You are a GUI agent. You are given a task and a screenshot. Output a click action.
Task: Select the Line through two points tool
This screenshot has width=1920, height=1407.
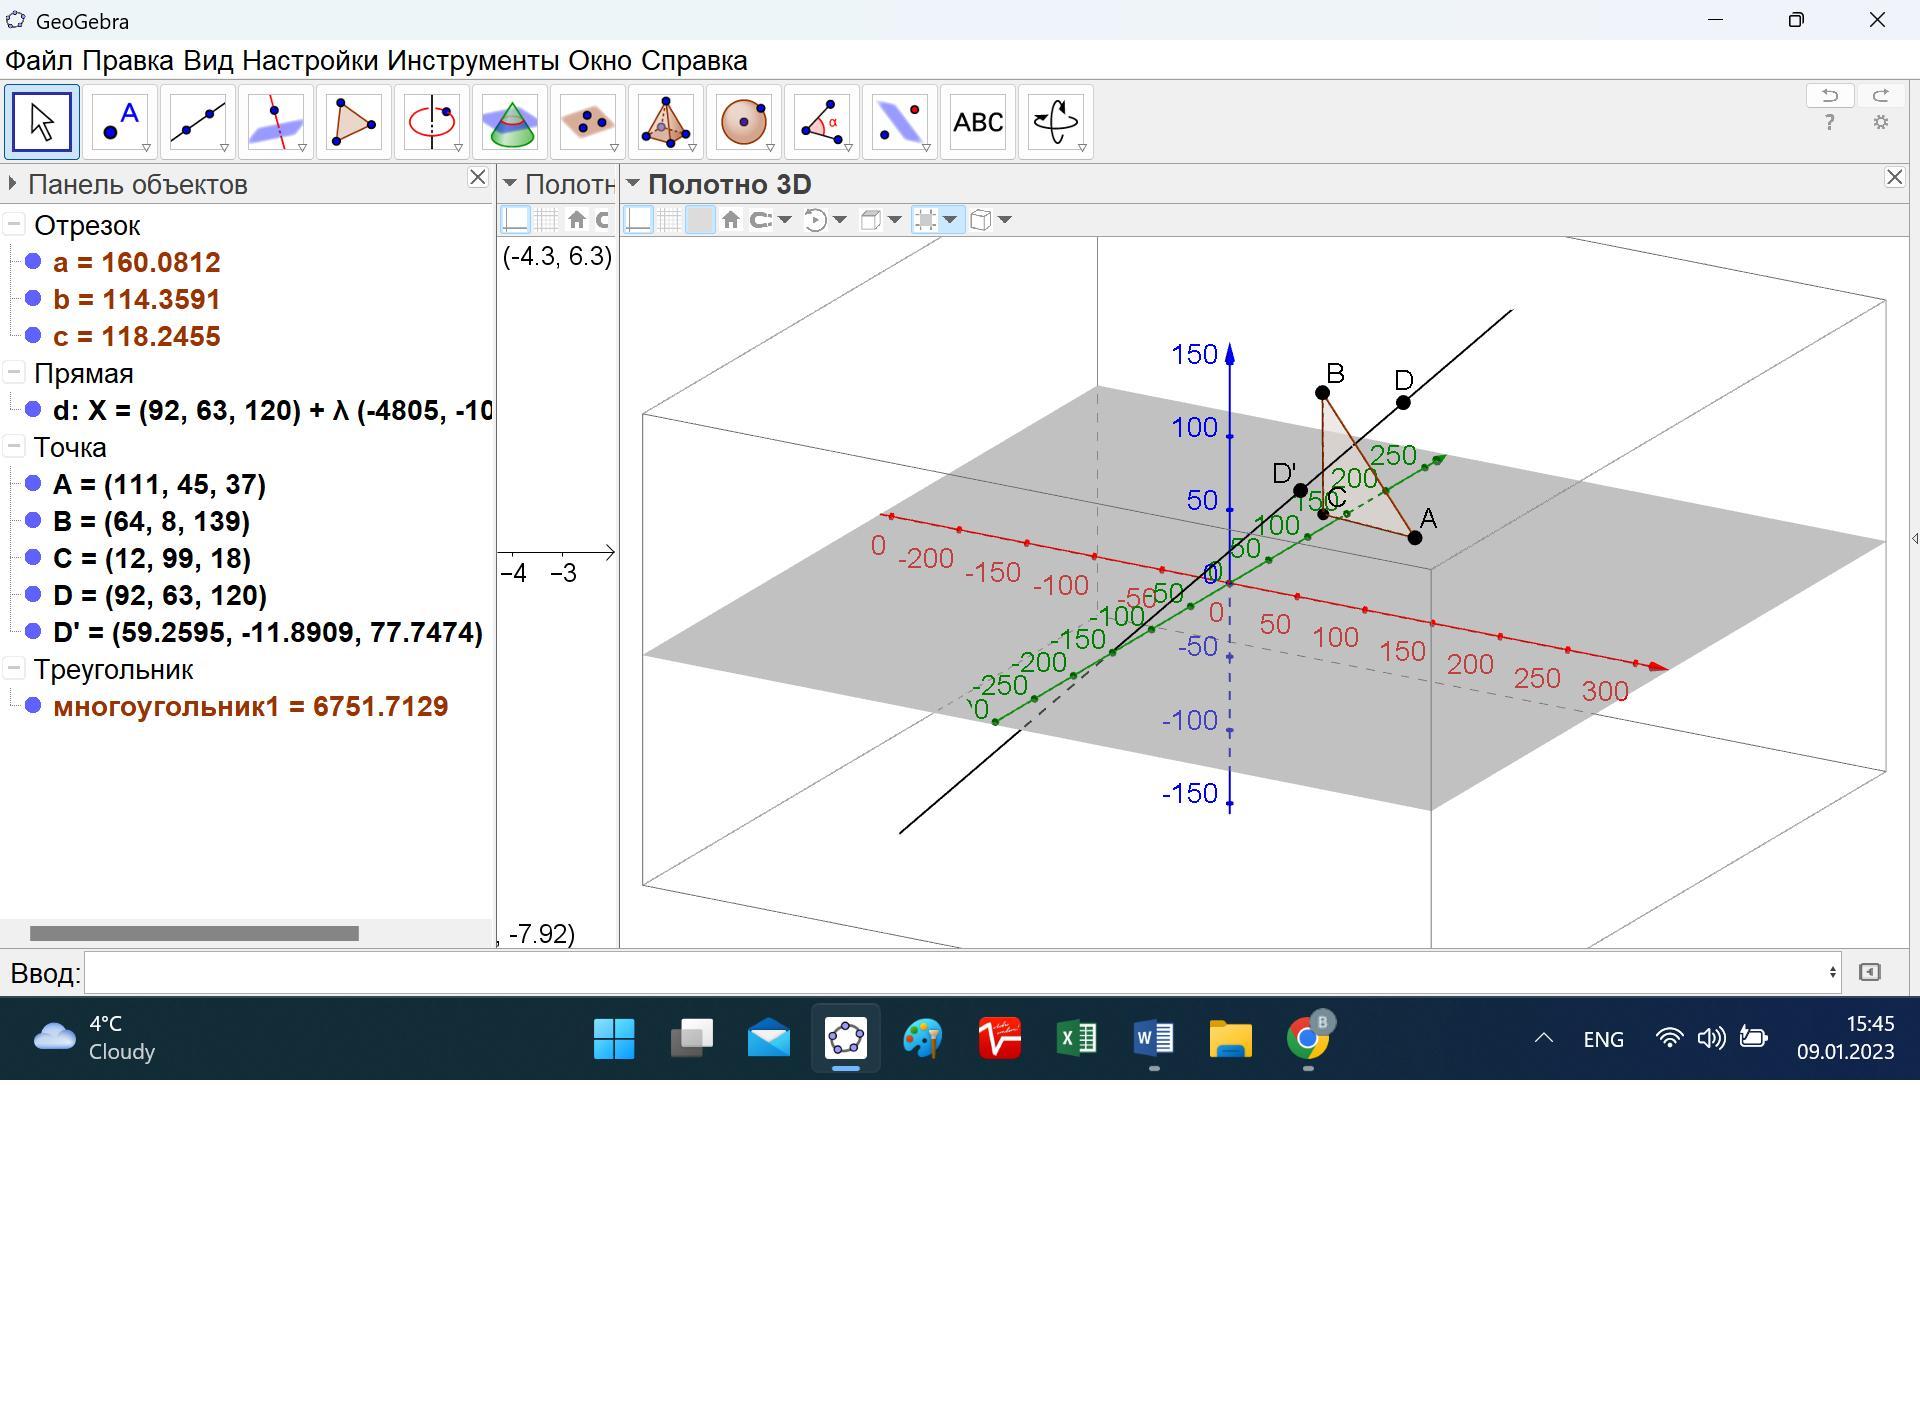pyautogui.click(x=198, y=123)
